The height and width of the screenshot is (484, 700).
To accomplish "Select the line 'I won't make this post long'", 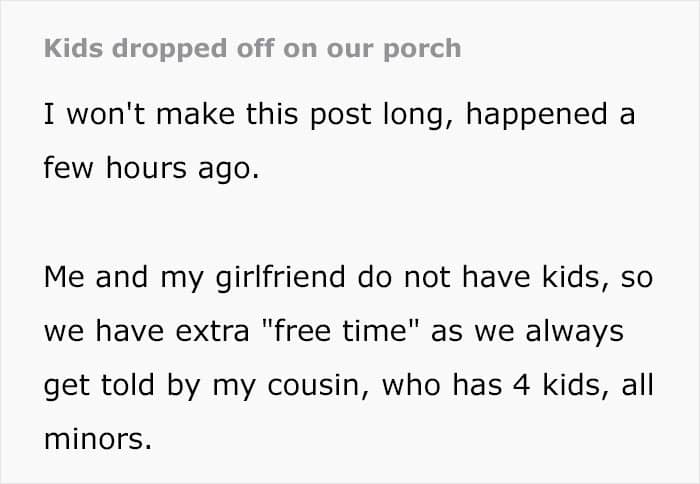I will [243, 115].
